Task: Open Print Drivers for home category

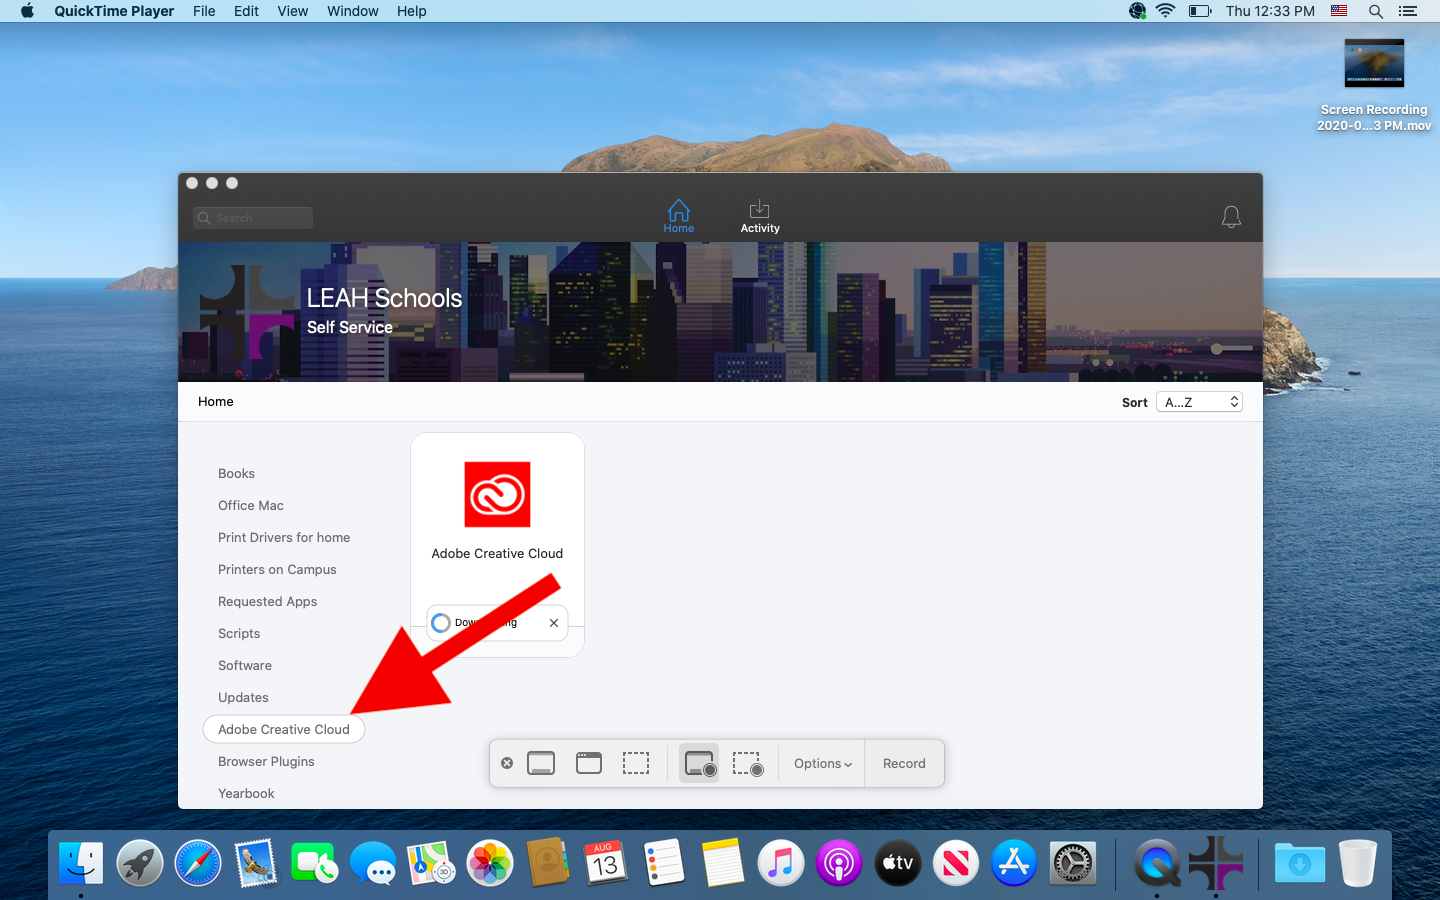Action: (284, 538)
